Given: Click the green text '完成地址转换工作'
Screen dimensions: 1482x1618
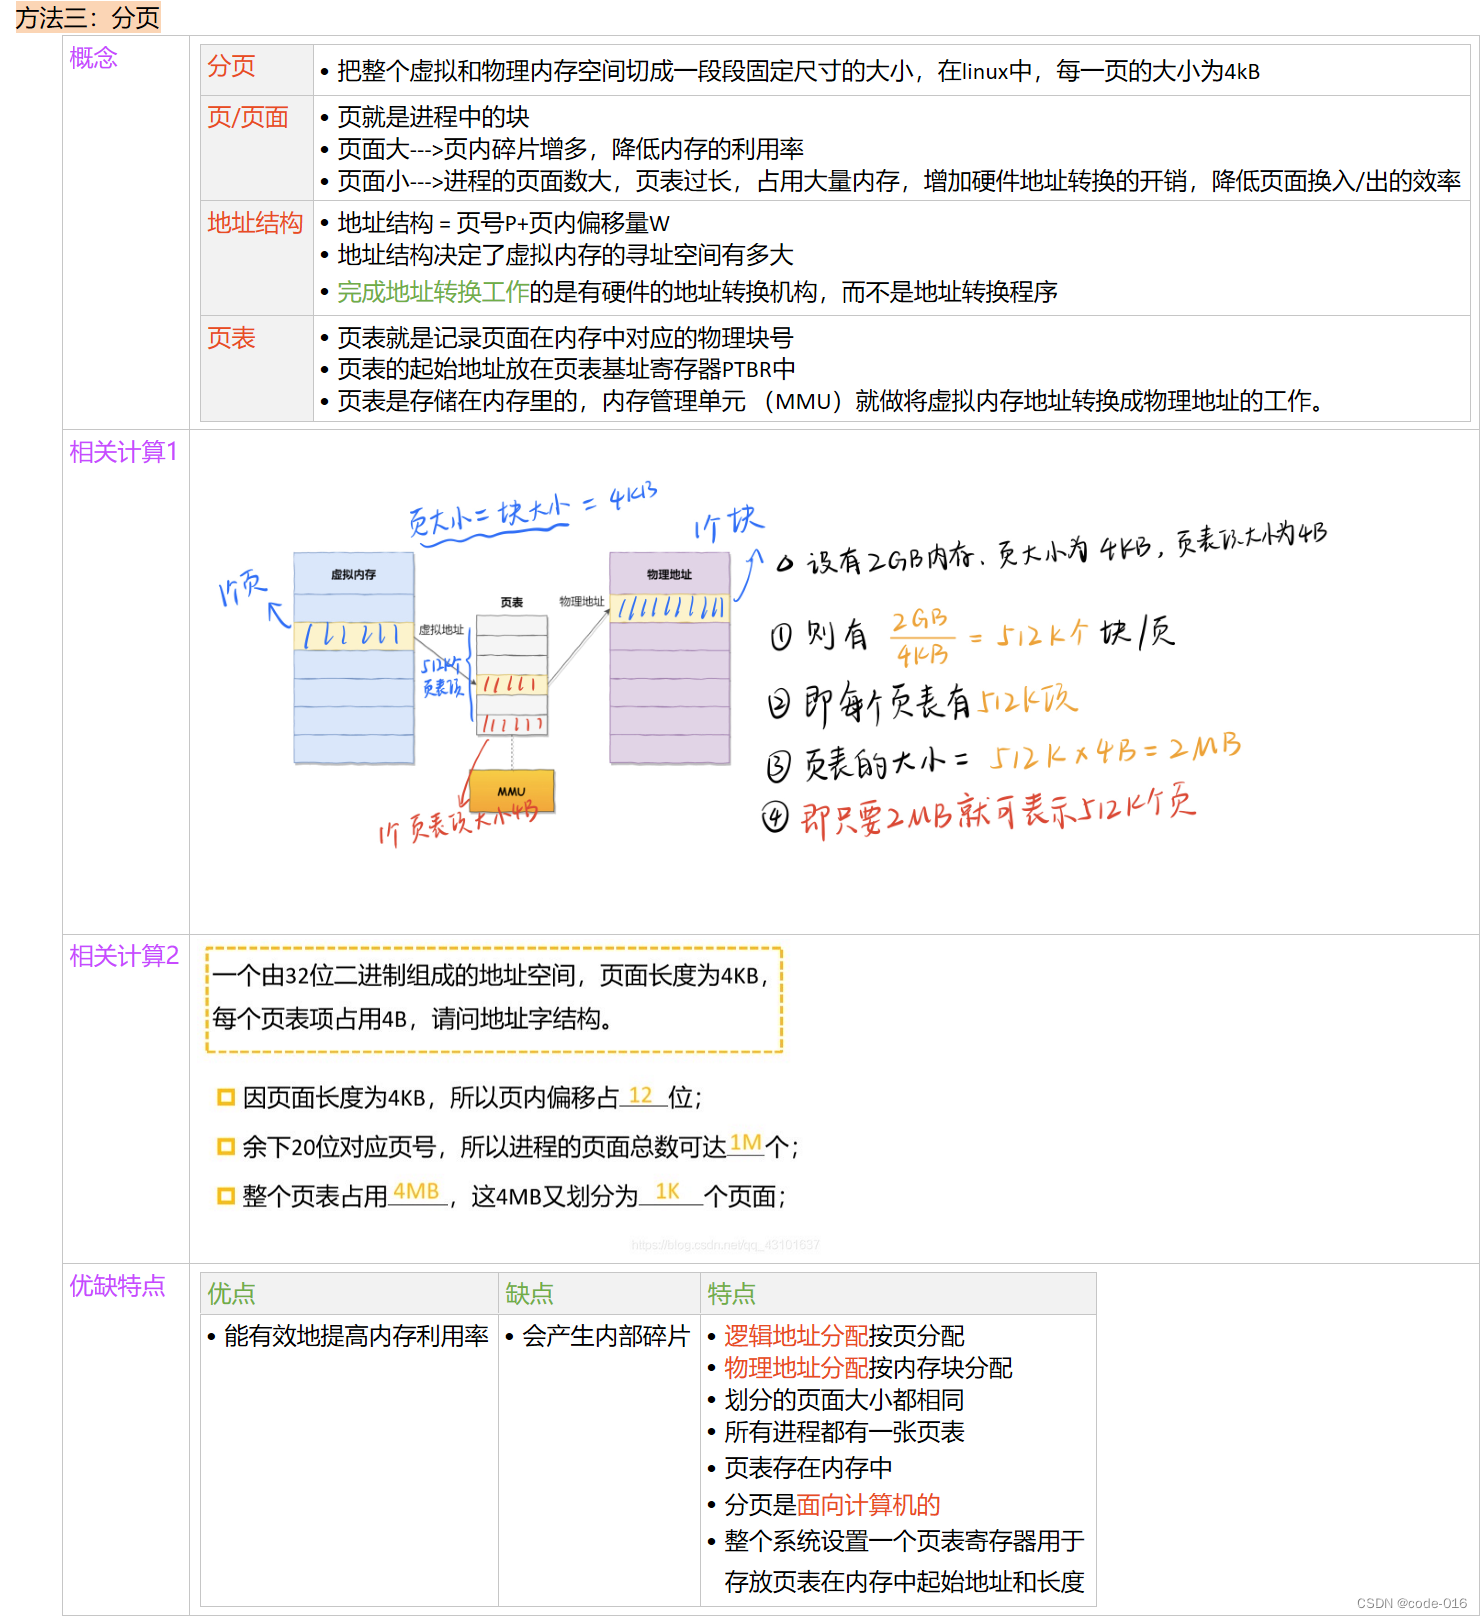Looking at the screenshot, I should tap(433, 292).
